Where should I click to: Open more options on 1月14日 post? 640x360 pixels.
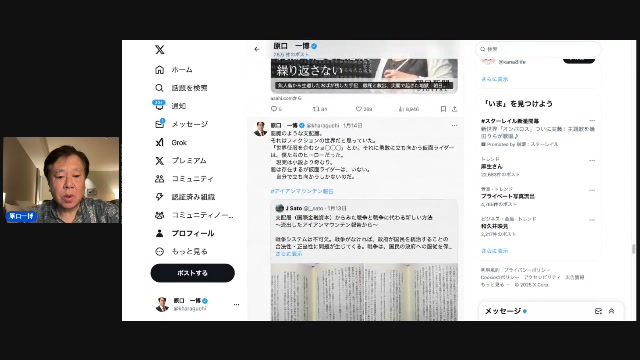click(454, 125)
